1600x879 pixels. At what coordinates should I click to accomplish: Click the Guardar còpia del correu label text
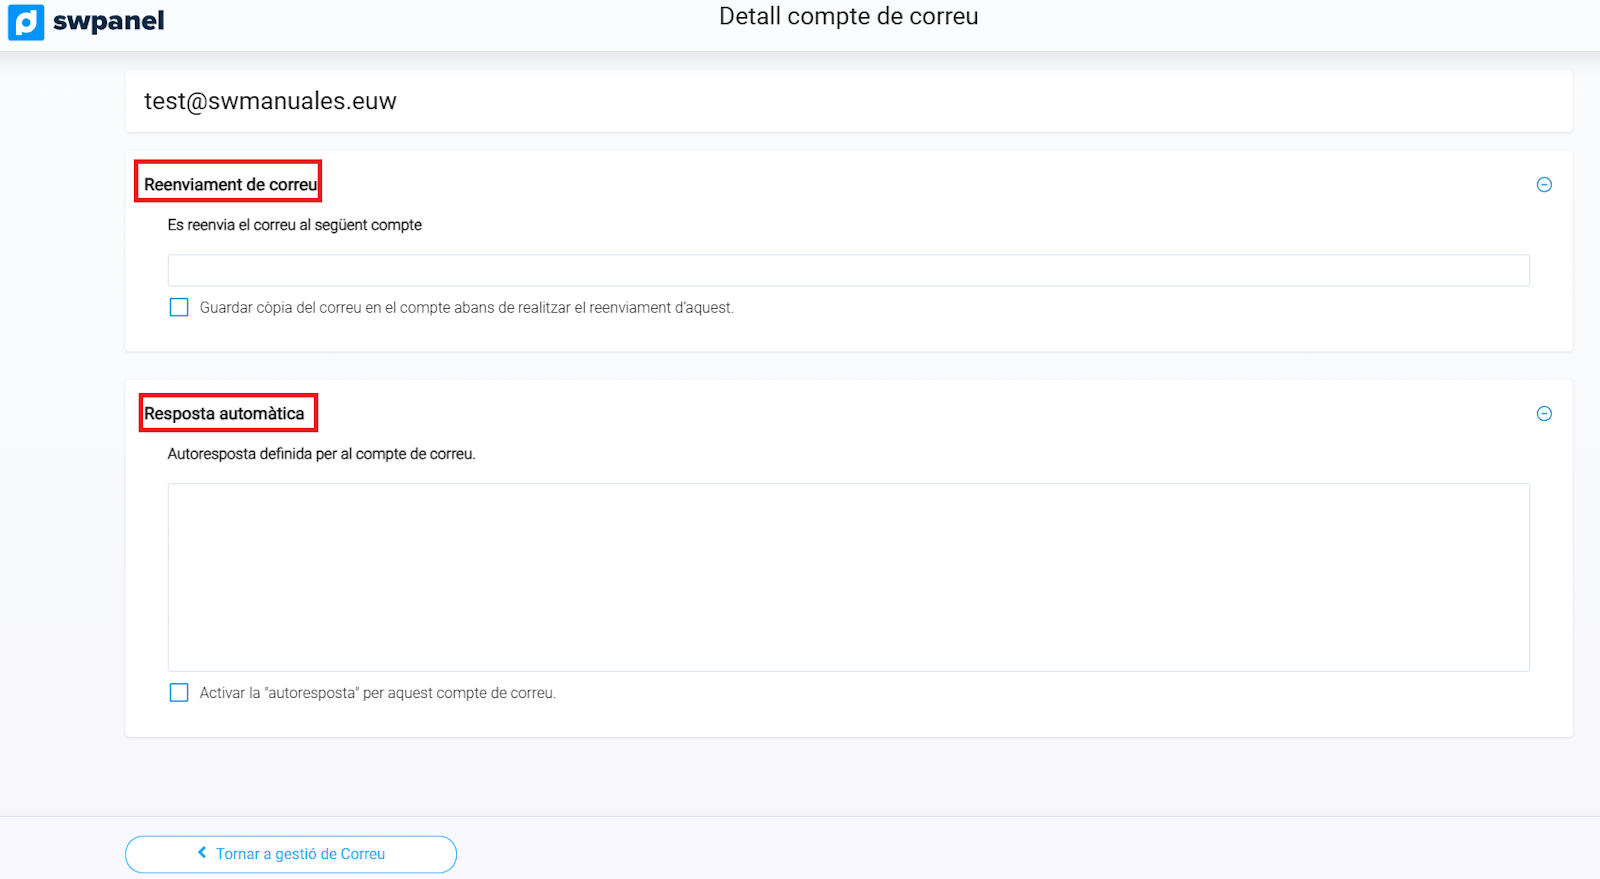coord(466,308)
